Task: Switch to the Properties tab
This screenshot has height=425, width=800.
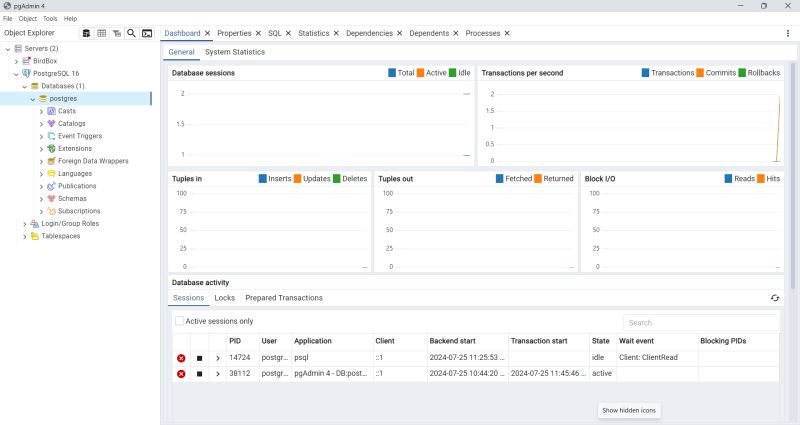Action: pyautogui.click(x=234, y=33)
